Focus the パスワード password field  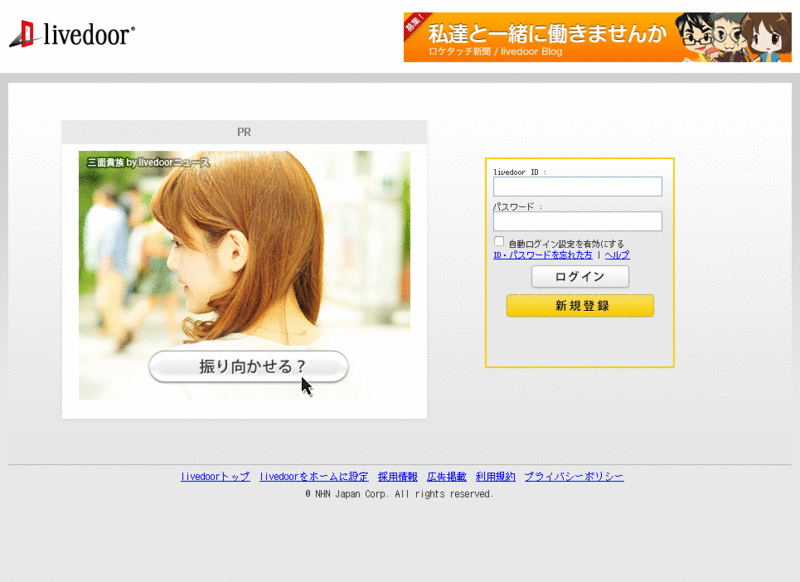coord(578,221)
